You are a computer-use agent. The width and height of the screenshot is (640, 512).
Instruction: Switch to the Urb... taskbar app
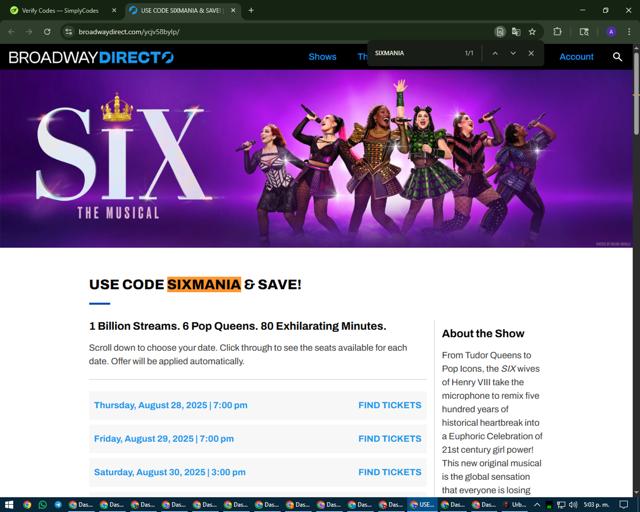(515, 505)
